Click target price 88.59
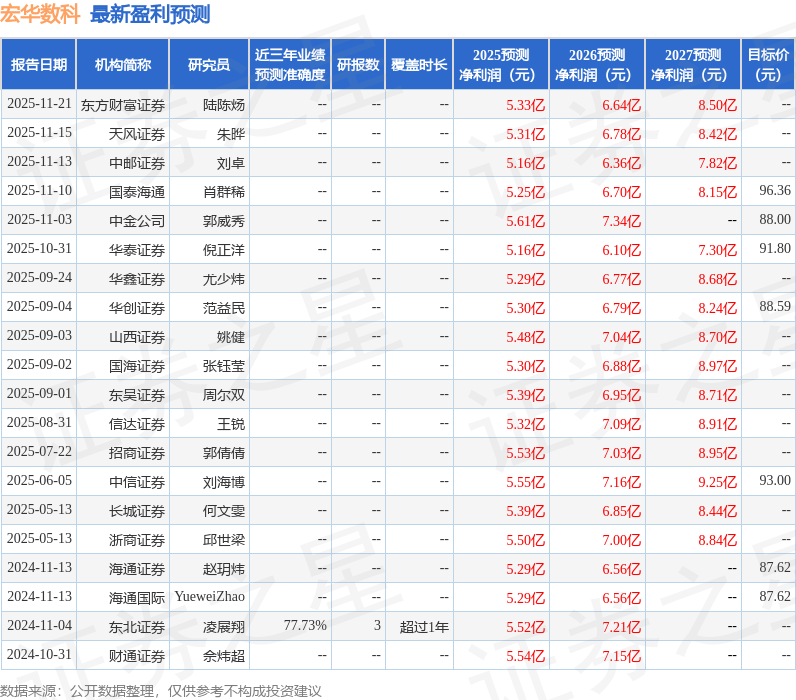 [x=775, y=306]
